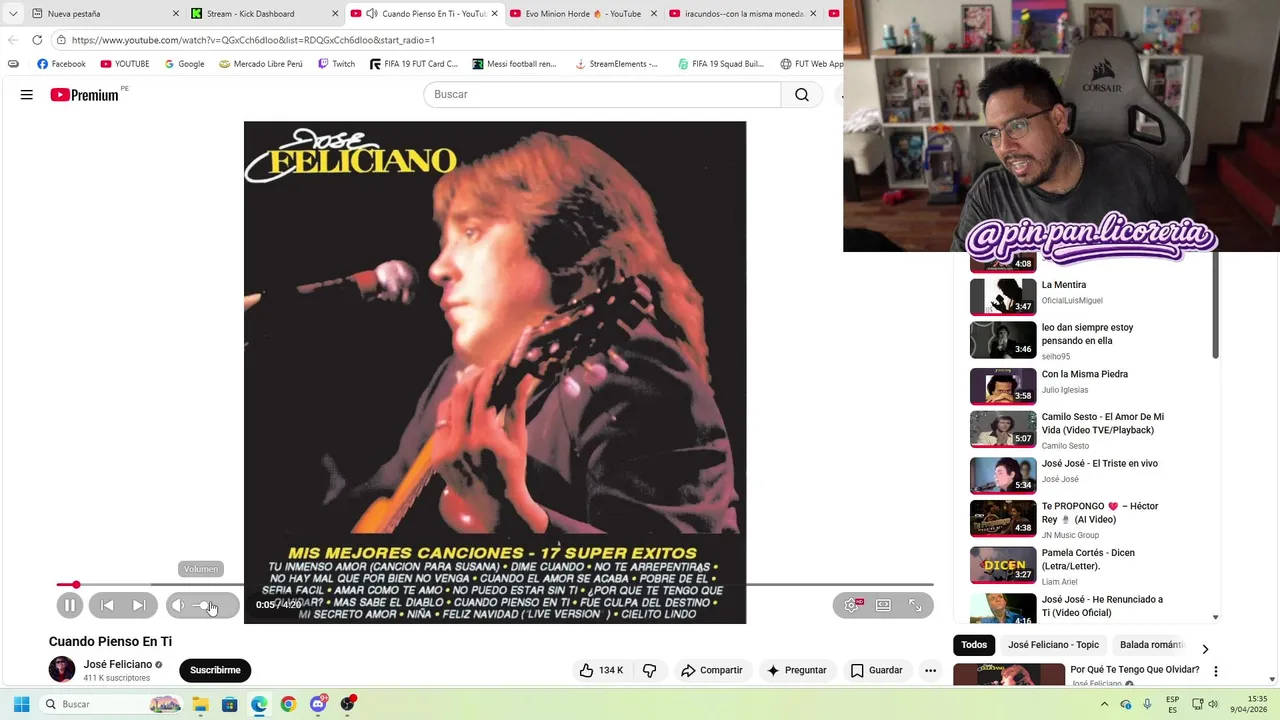This screenshot has width=1280, height=720.
Task: Open the YouTube hamburger guide menu
Action: click(x=27, y=94)
